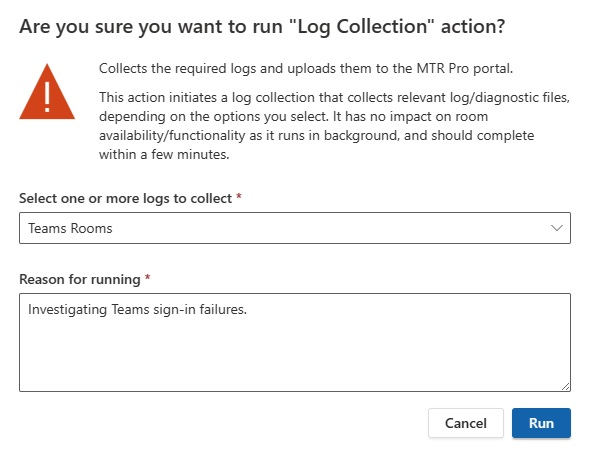Screen dimensions: 591x458
Task: Click the 'Collects the required logs' description line
Action: 306,69
